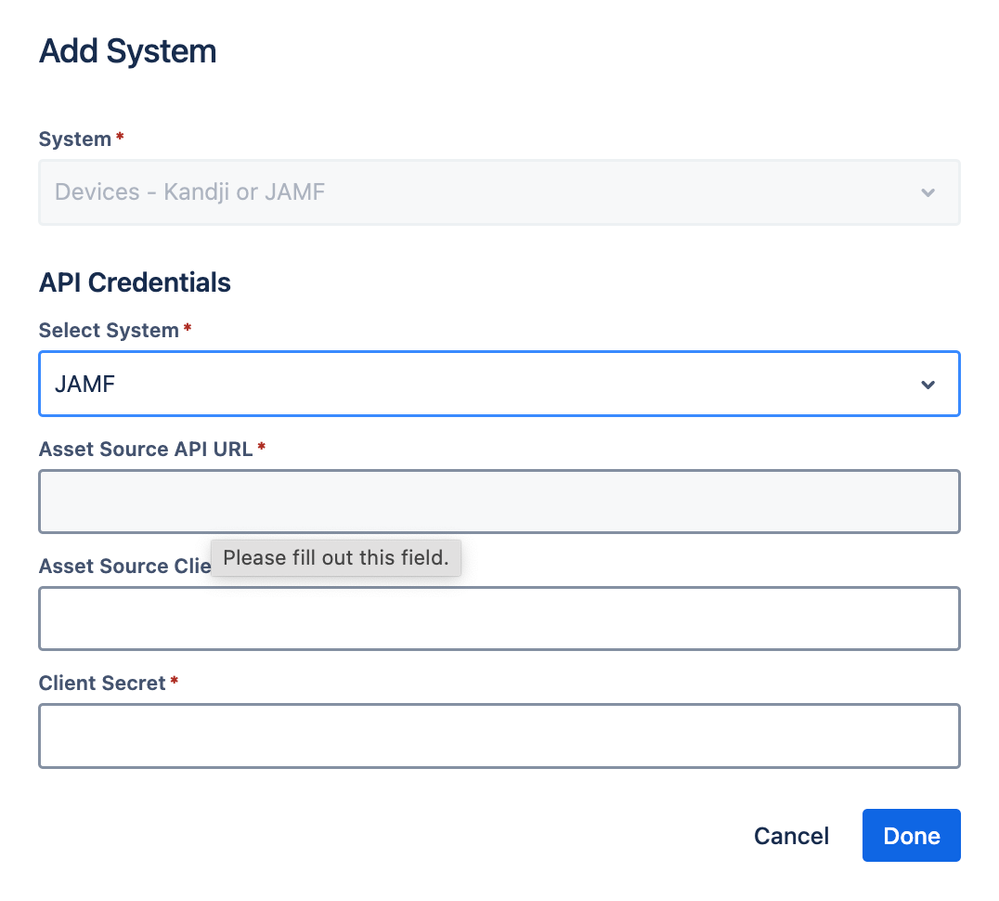Click the red asterisk beside Asset Source API URL
The image size is (999, 901).
pos(262,447)
